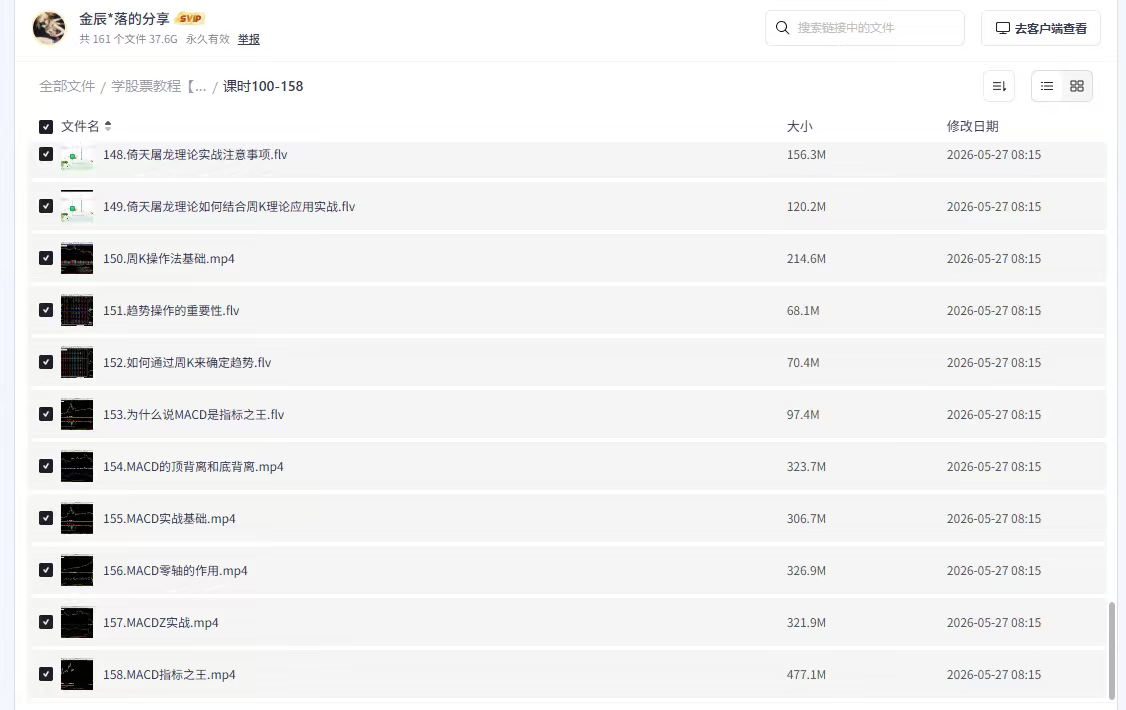Click the 举报 report link
Viewport: 1126px width, 710px height.
click(248, 39)
